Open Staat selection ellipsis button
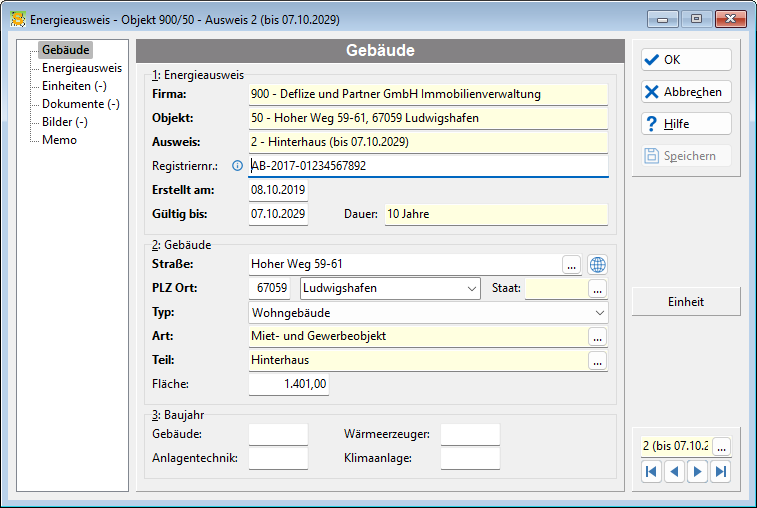 pos(597,289)
